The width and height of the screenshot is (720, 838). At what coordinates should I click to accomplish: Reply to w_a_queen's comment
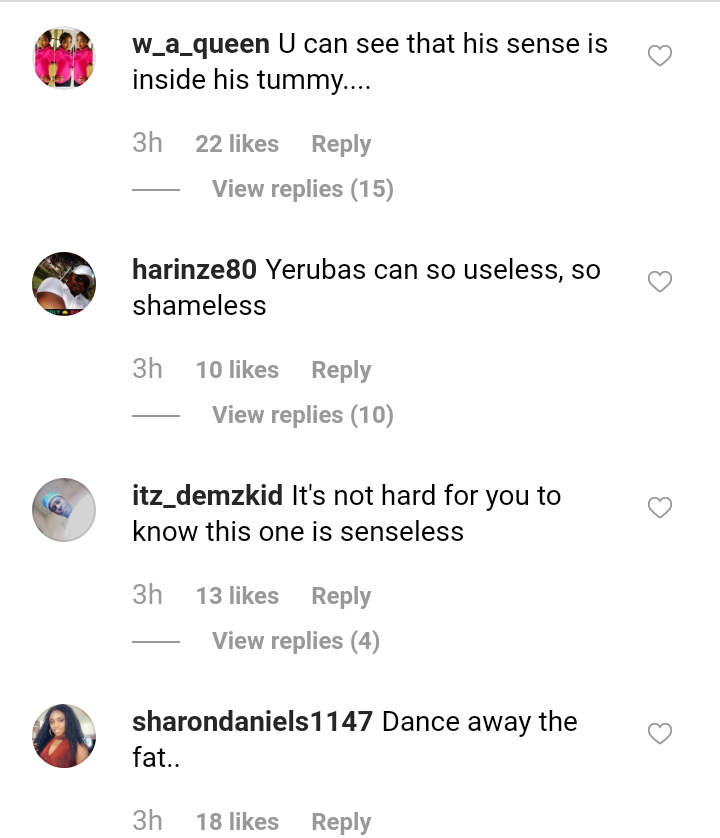point(341,144)
